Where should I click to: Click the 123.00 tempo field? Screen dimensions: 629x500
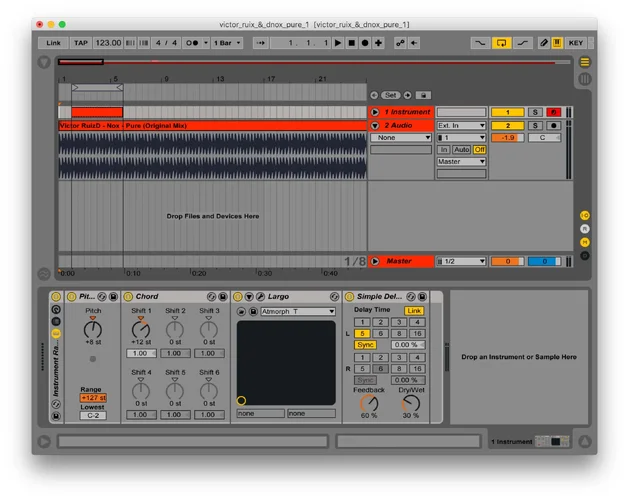coord(108,43)
